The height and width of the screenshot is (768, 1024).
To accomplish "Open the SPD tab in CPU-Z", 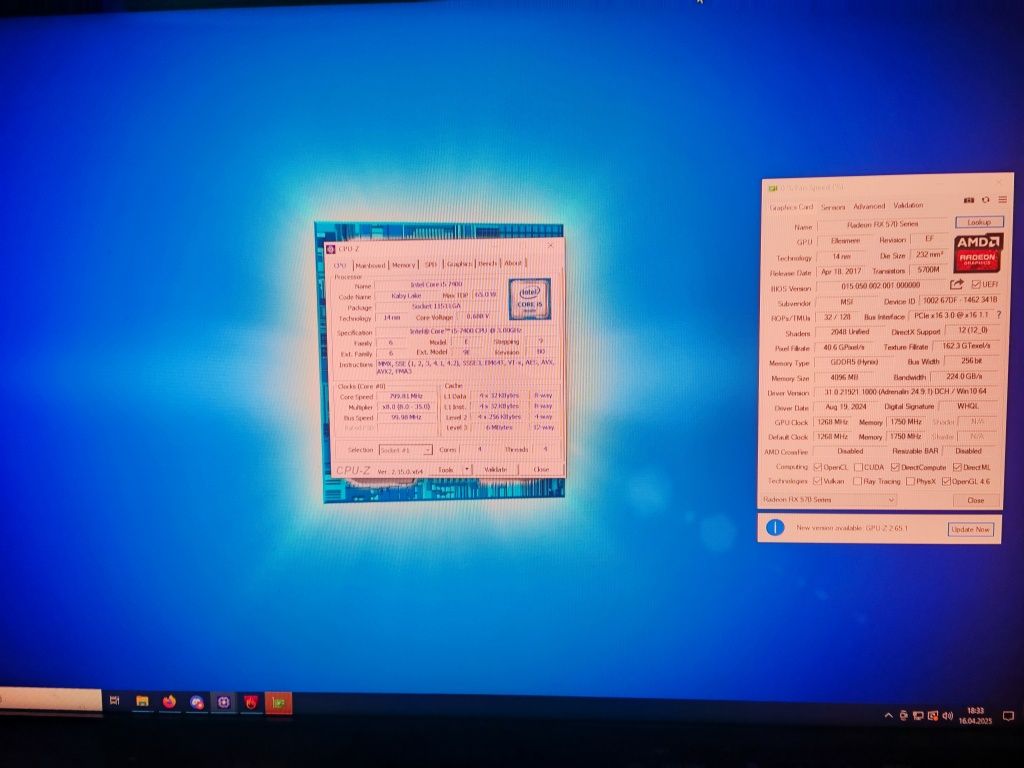I will pos(430,264).
